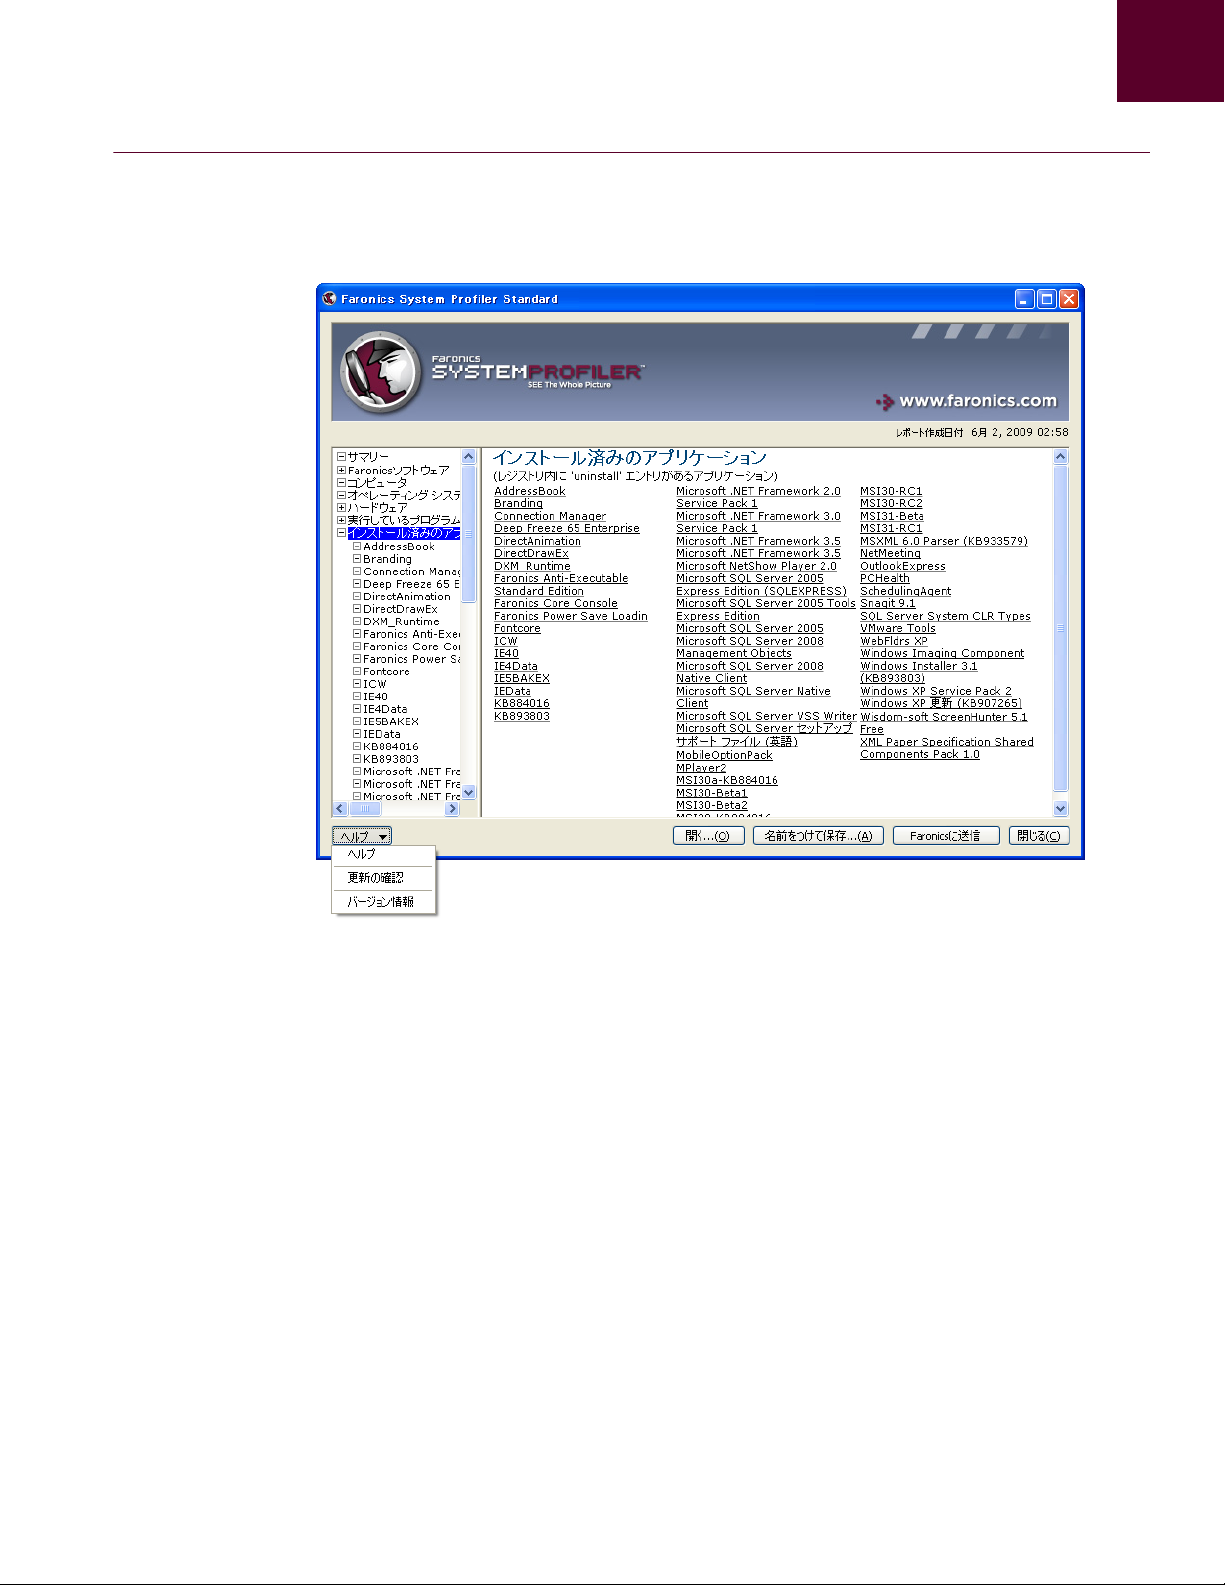The height and width of the screenshot is (1585, 1225).
Task: Open AddressBook link in report pane
Action: pyautogui.click(x=530, y=491)
